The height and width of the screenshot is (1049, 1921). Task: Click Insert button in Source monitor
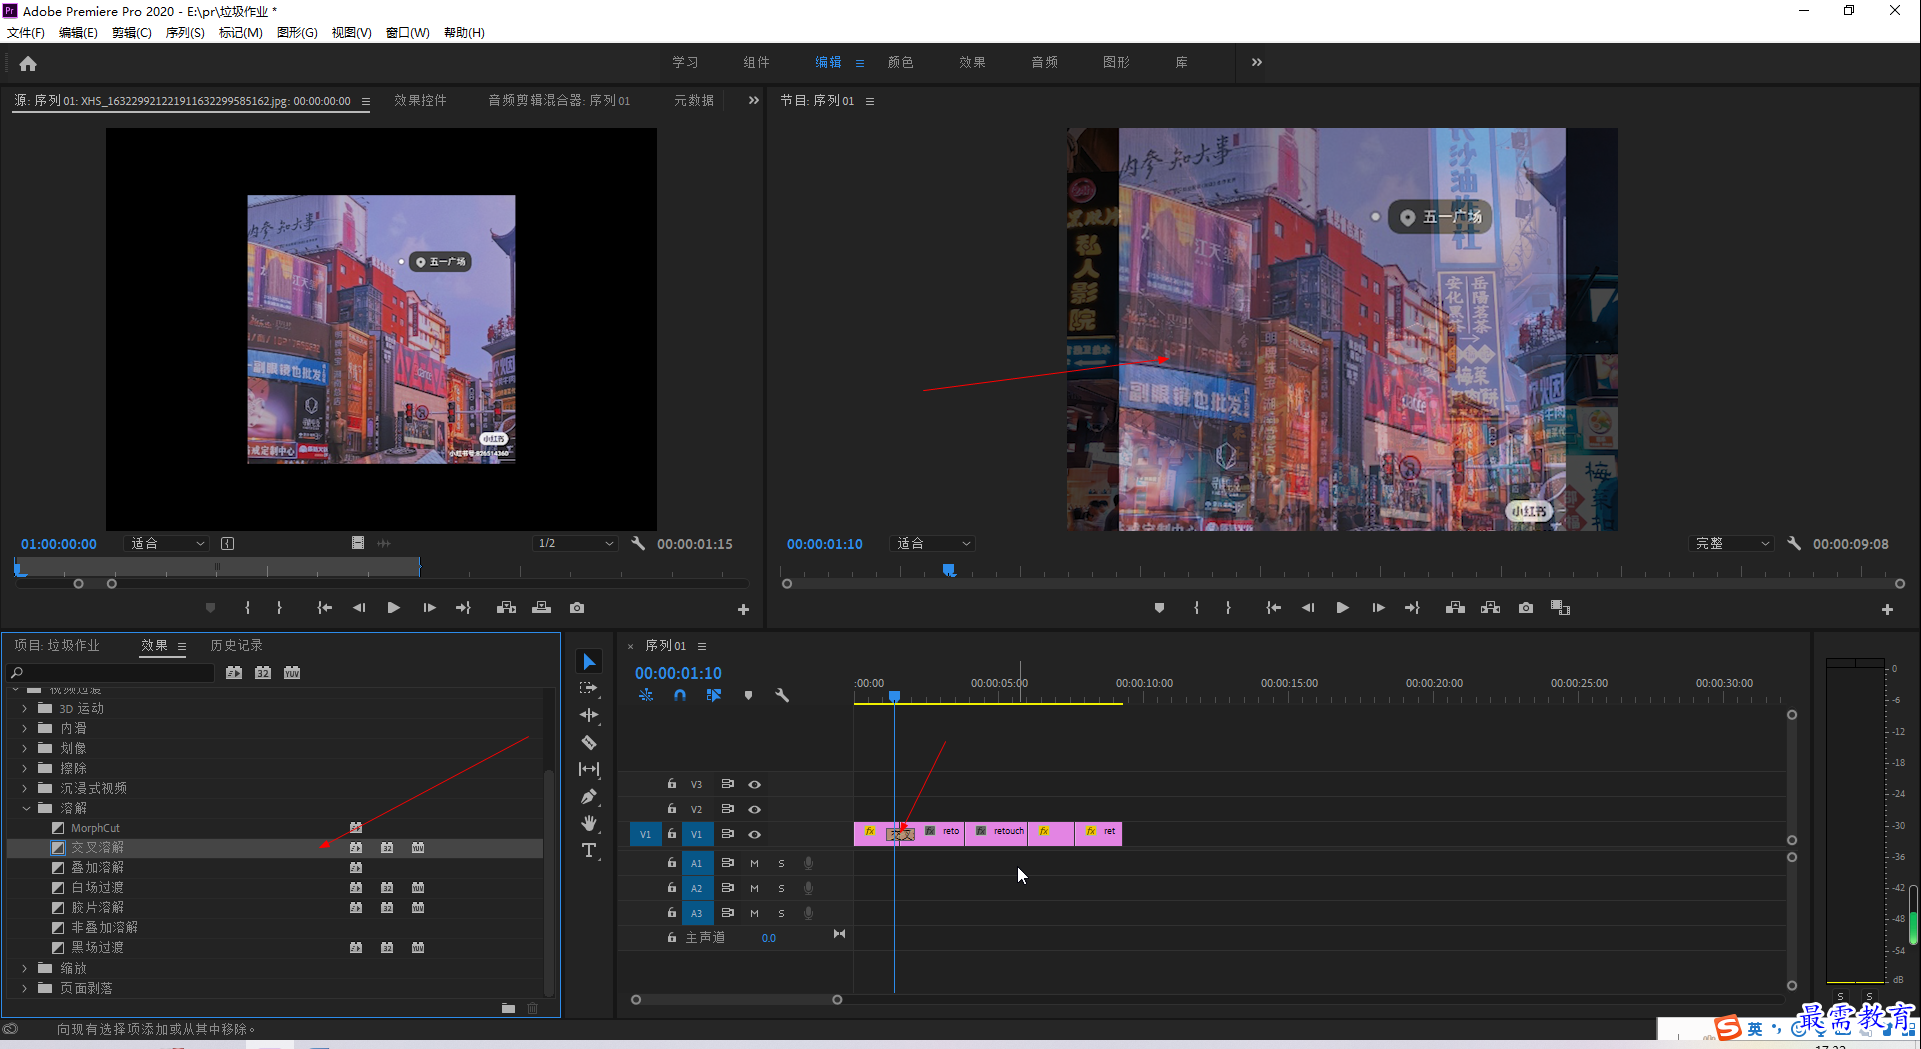click(506, 608)
